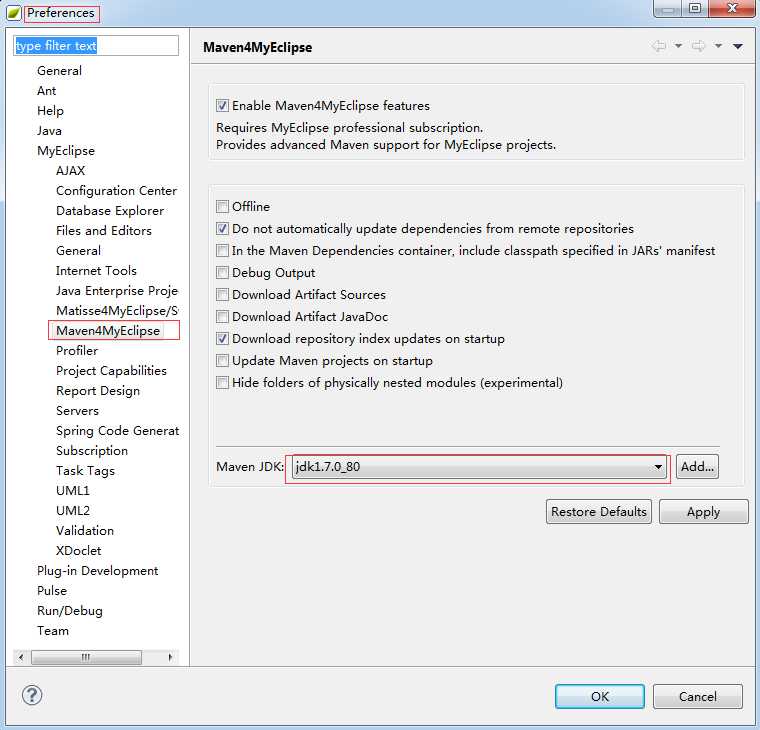Select Run/Debug
760x730 pixels.
click(70, 611)
